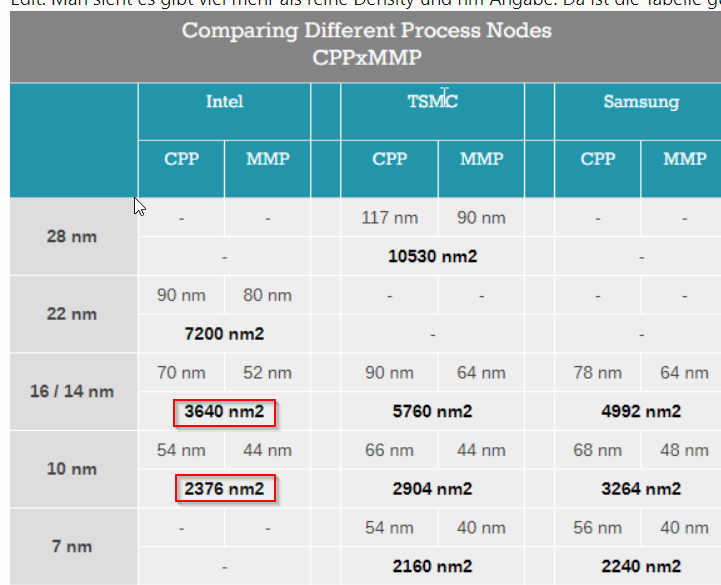
Task: Click TSMC's '44 nm' MMP in 10 nm row
Action: pyautogui.click(x=481, y=450)
